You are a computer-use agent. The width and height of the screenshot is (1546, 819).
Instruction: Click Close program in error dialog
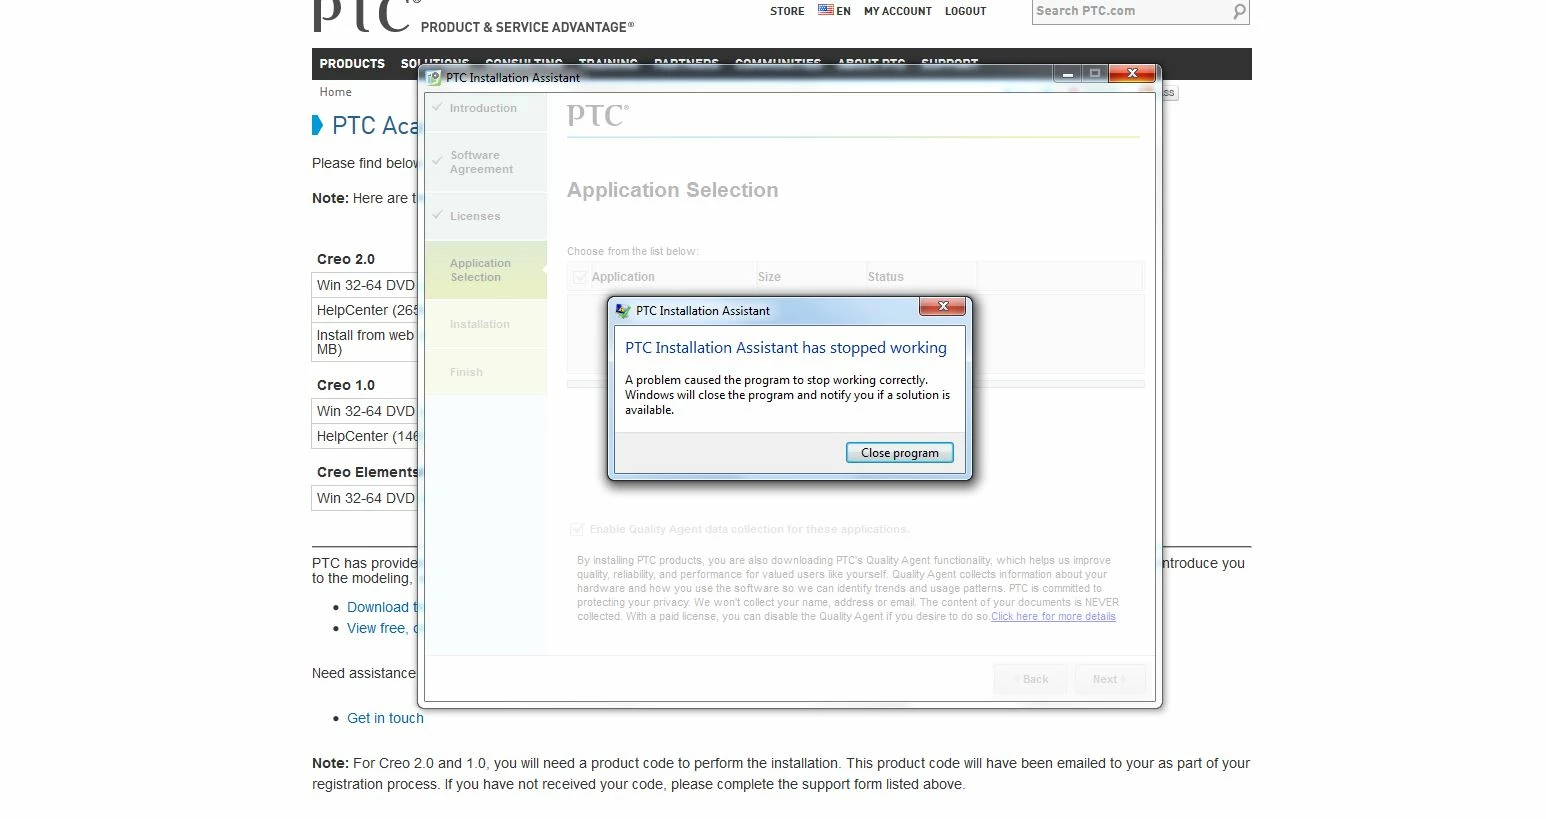click(899, 453)
